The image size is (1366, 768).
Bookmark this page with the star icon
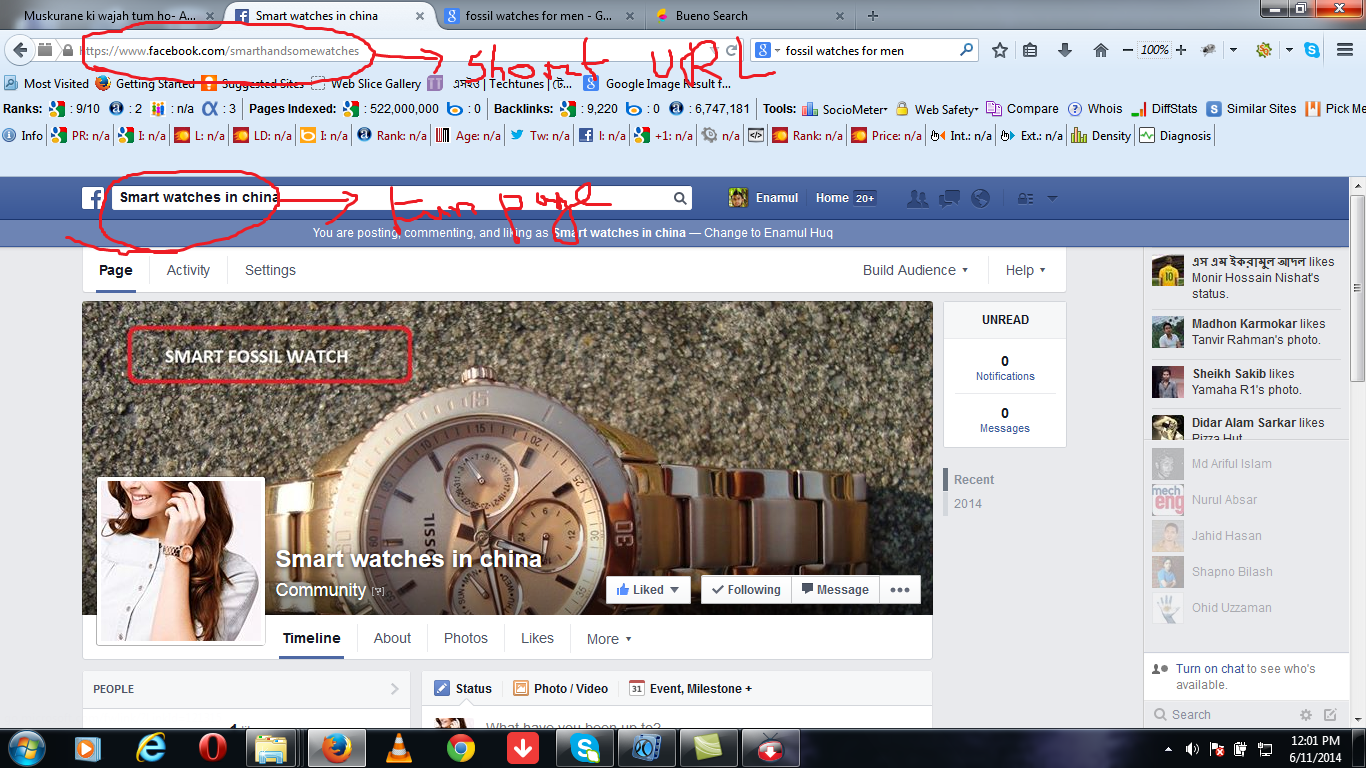[999, 50]
